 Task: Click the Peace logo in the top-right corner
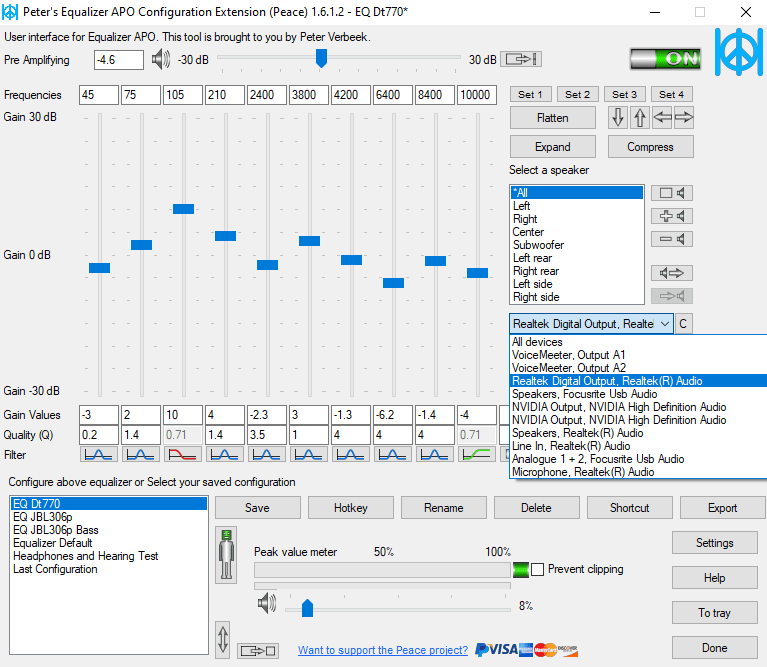(738, 52)
